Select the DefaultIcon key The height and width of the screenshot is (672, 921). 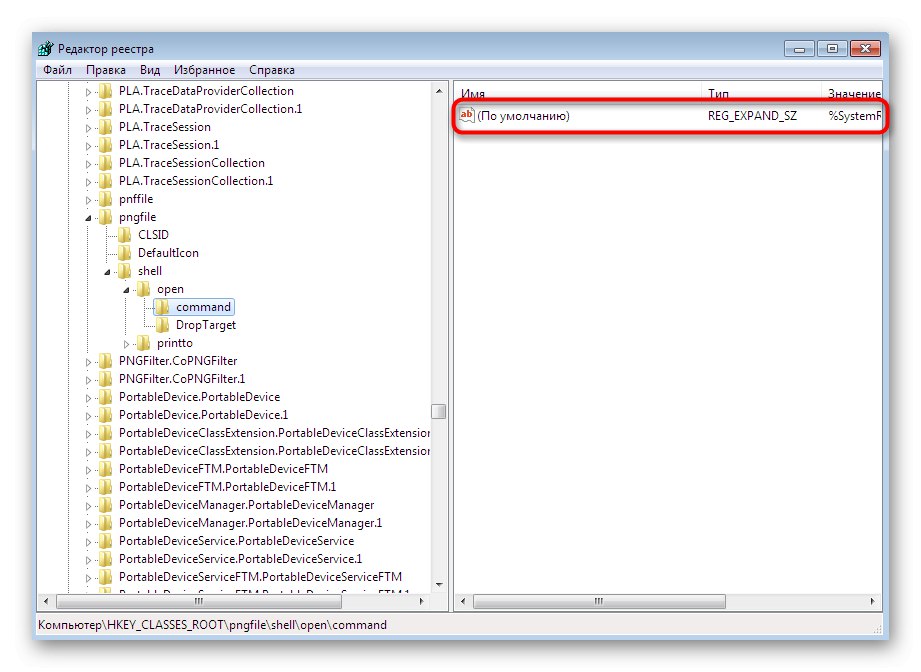coord(168,253)
